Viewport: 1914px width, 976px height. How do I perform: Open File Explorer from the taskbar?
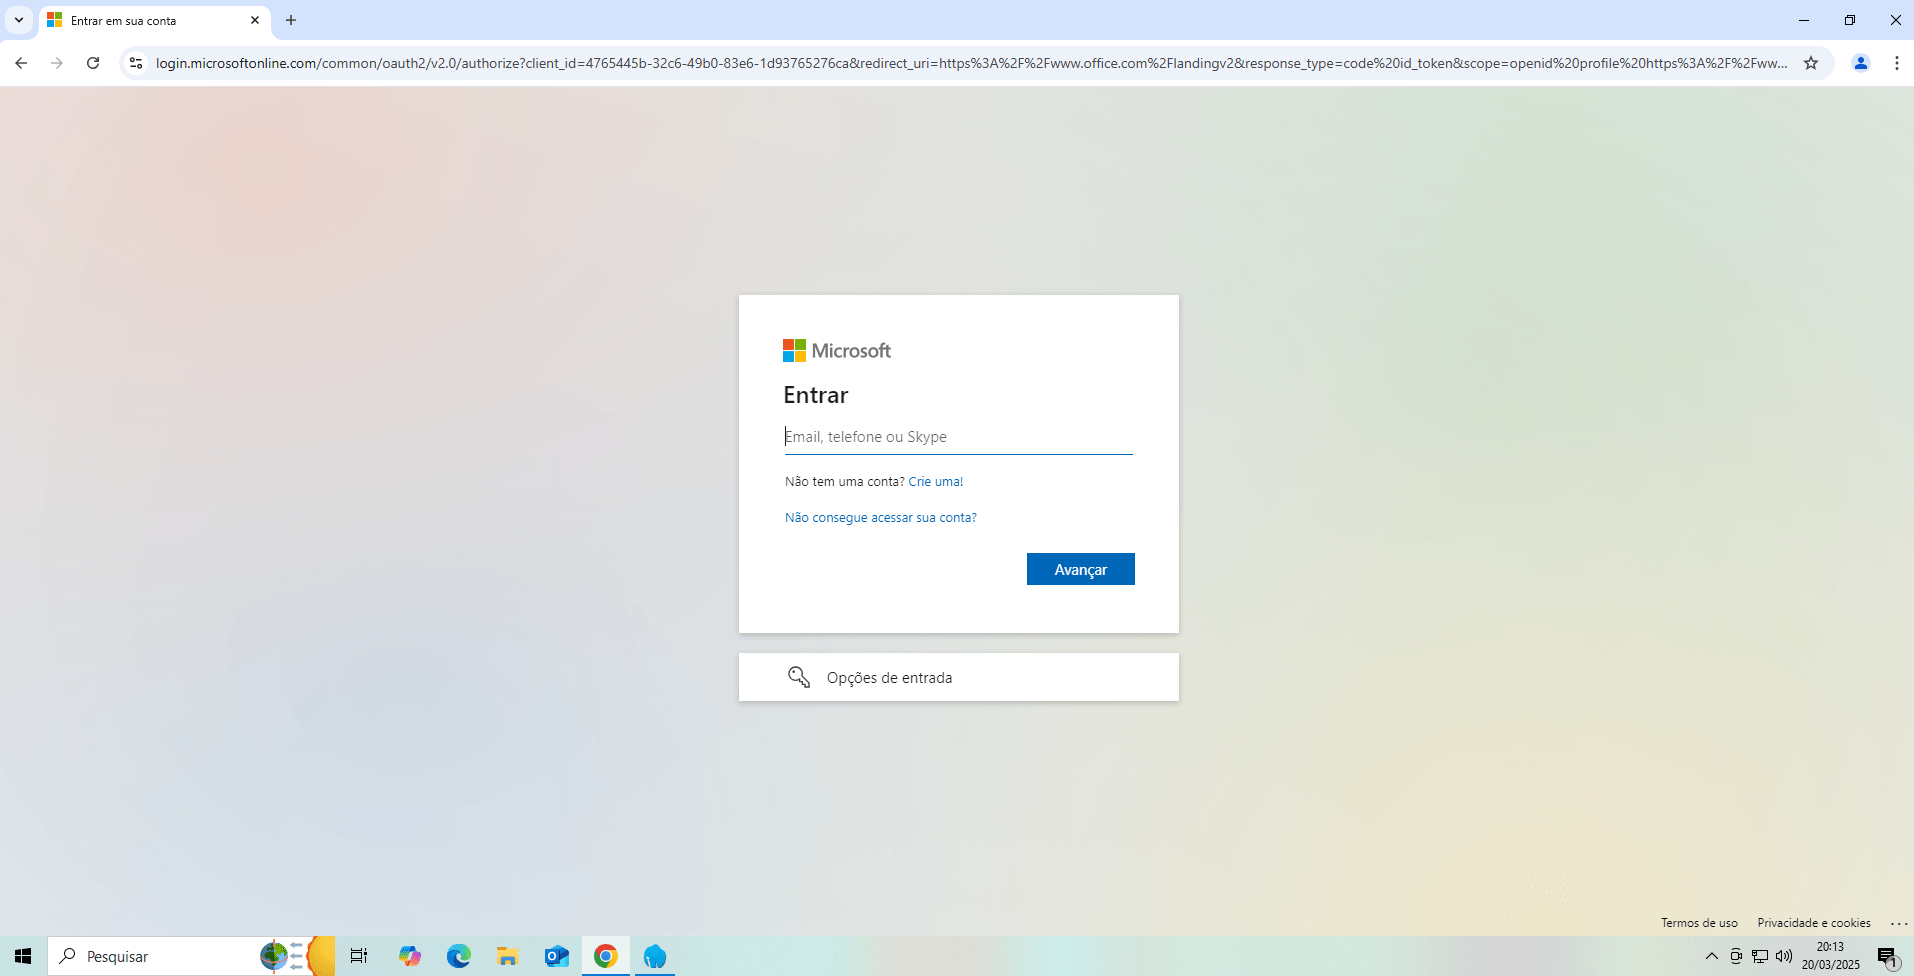click(x=507, y=956)
